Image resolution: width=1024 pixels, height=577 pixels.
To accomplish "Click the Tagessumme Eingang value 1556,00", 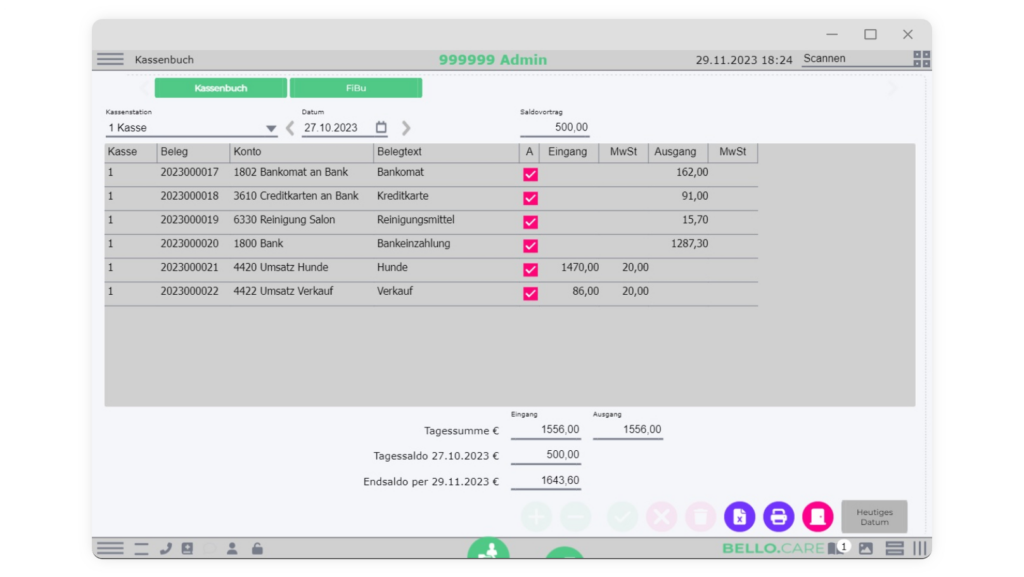I will point(546,429).
